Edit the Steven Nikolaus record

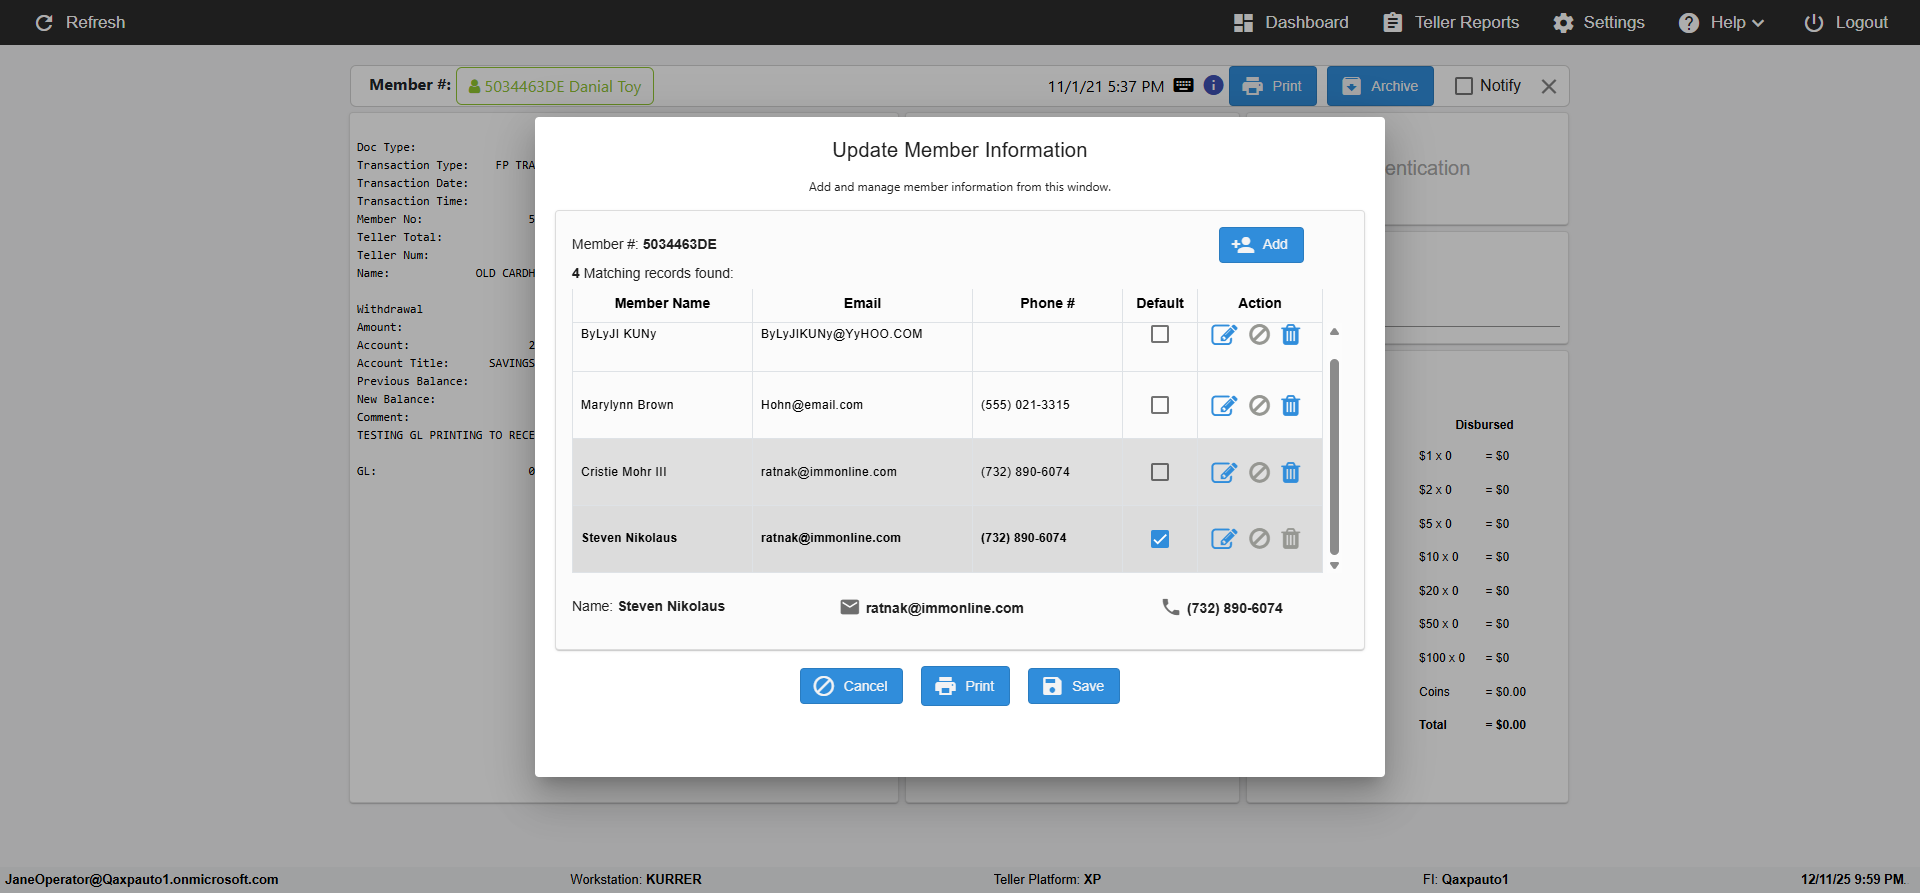tap(1224, 539)
